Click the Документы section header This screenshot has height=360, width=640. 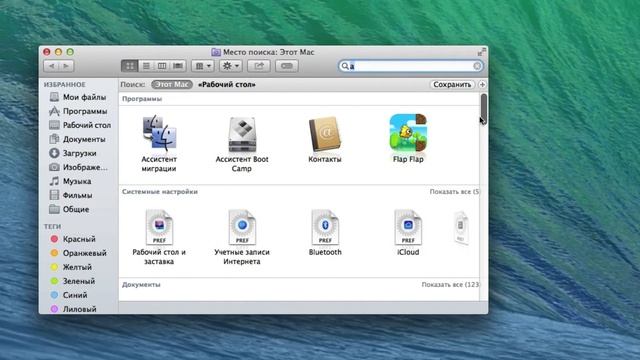[x=141, y=284]
